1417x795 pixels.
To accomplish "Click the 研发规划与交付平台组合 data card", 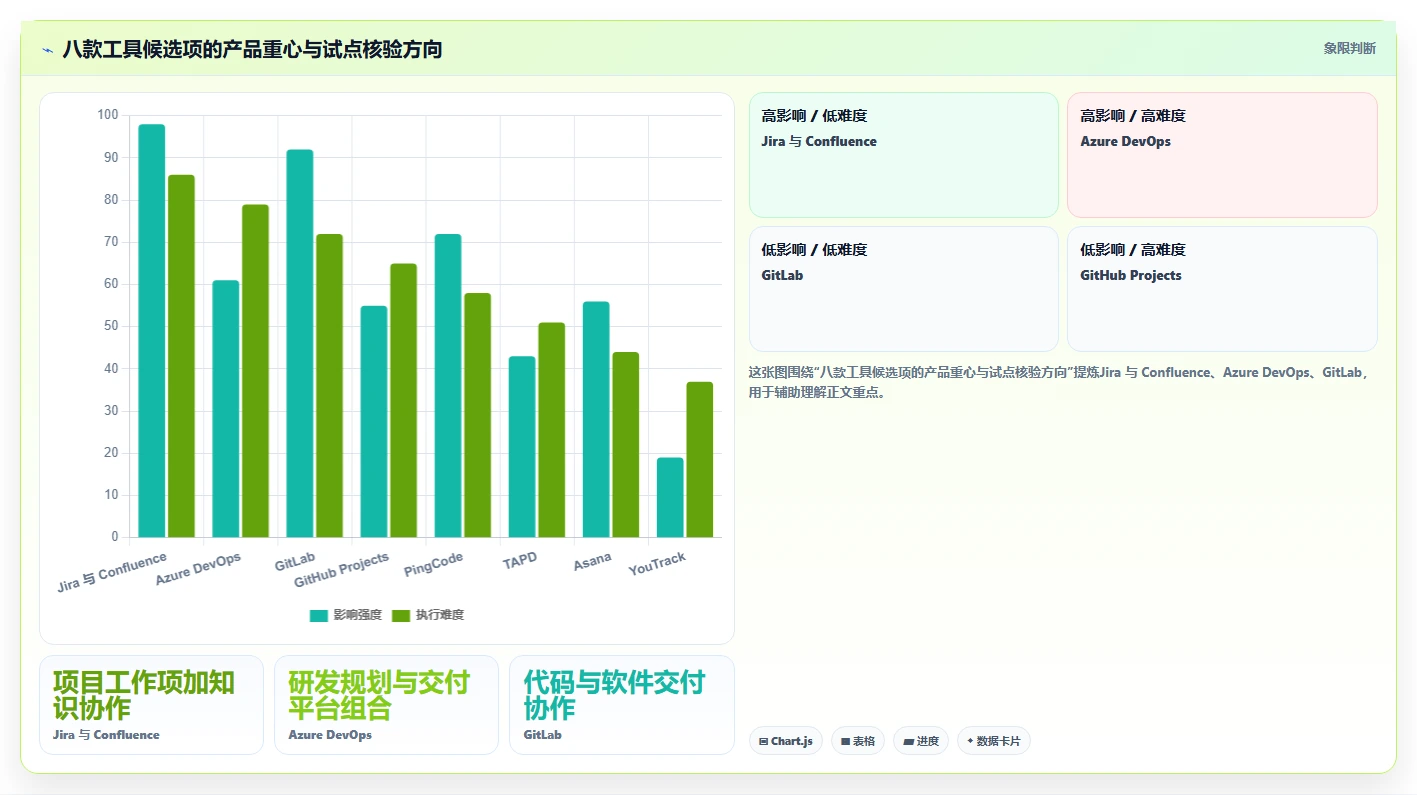I will point(386,705).
